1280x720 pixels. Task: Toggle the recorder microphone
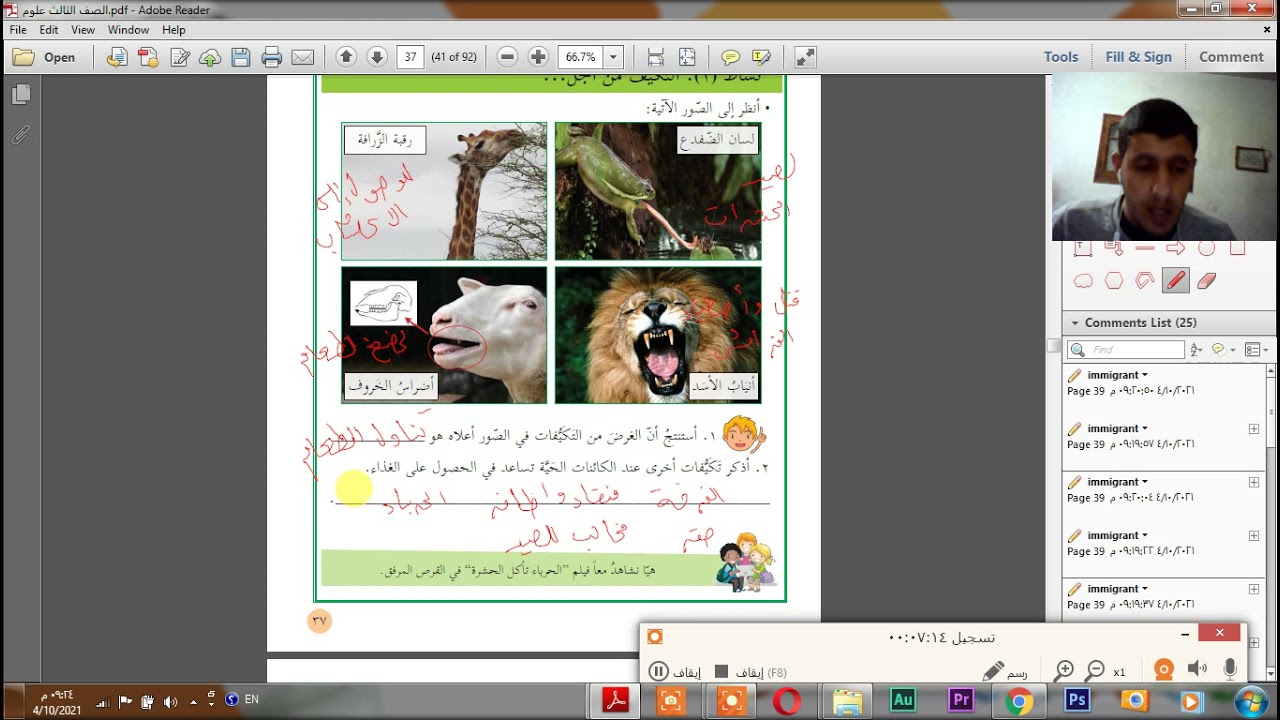point(1230,669)
